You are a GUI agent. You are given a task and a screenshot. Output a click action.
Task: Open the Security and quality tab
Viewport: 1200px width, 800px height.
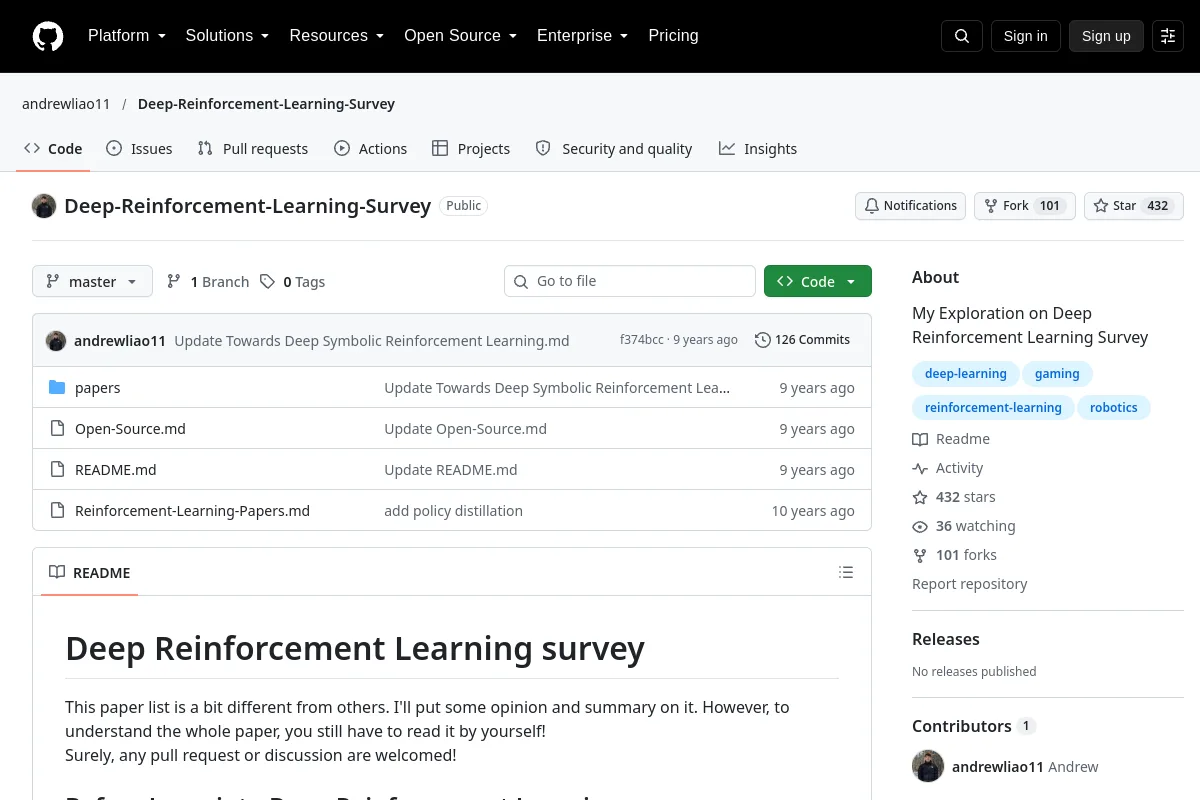click(x=614, y=149)
